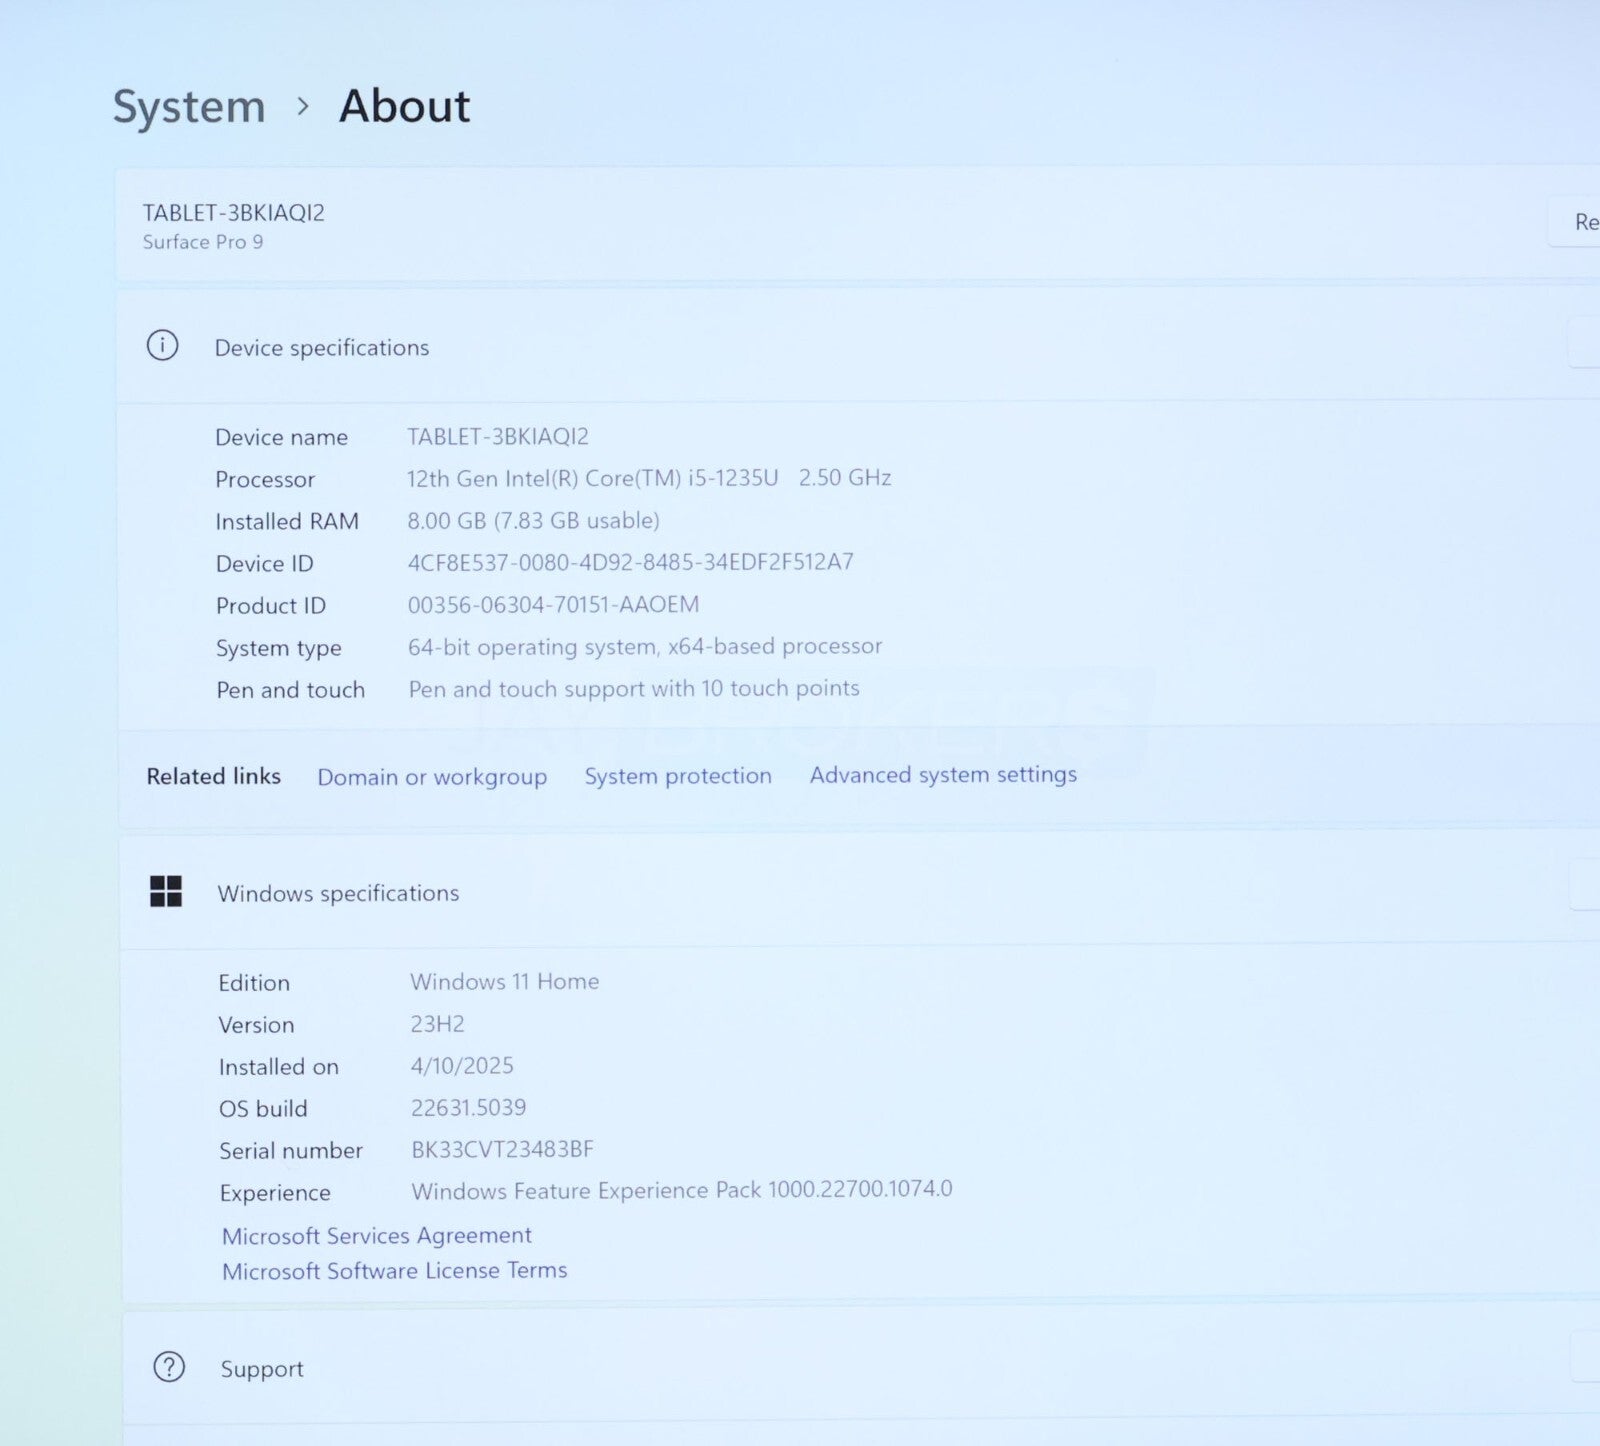
Task: Click the breadcrumb chevron after System
Action: [303, 106]
